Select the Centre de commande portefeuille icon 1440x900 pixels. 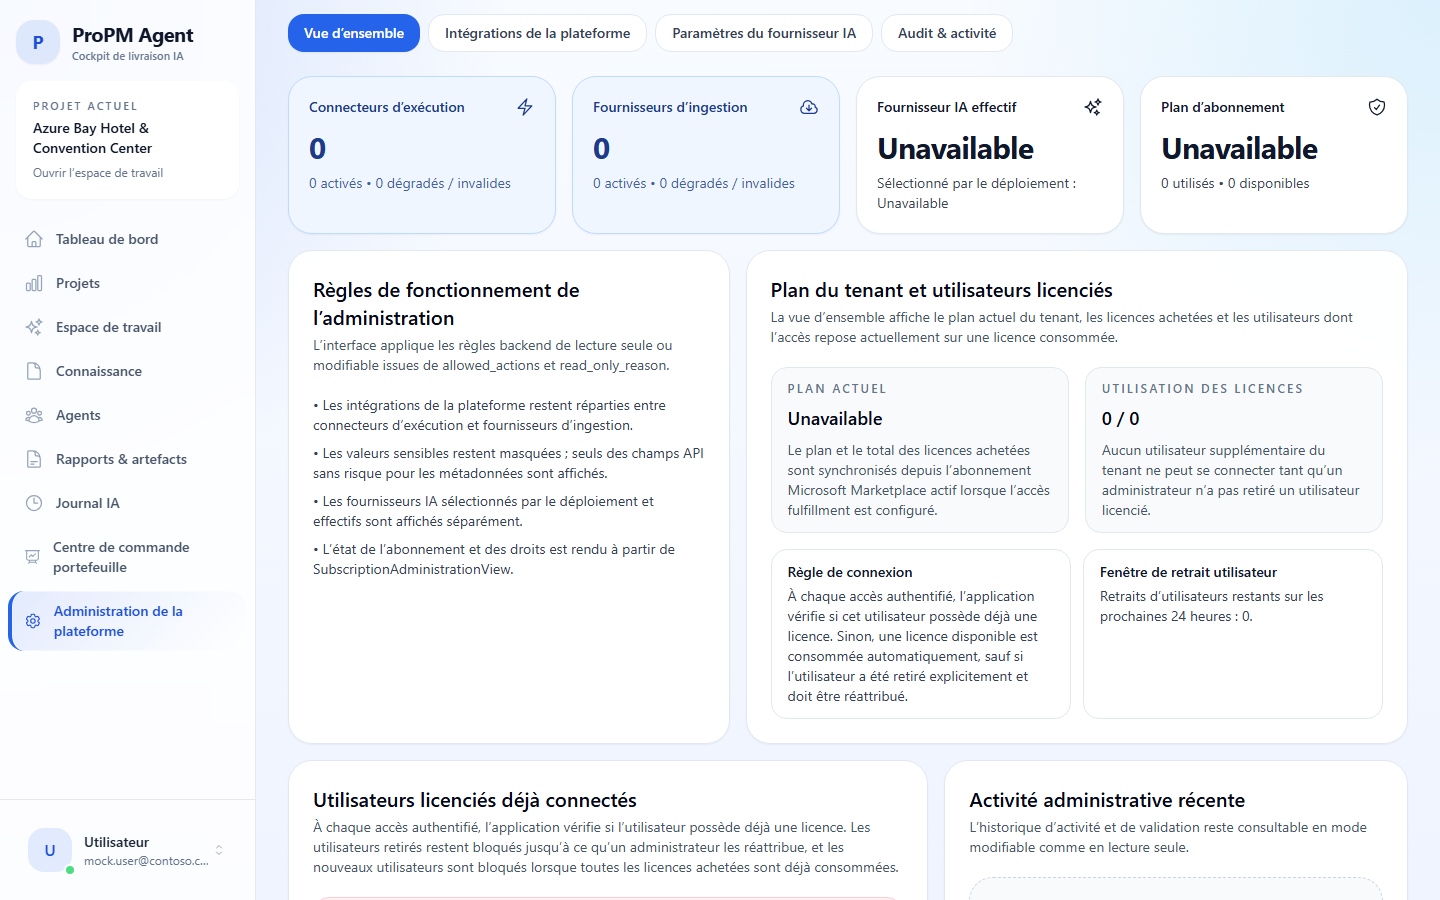tap(34, 557)
